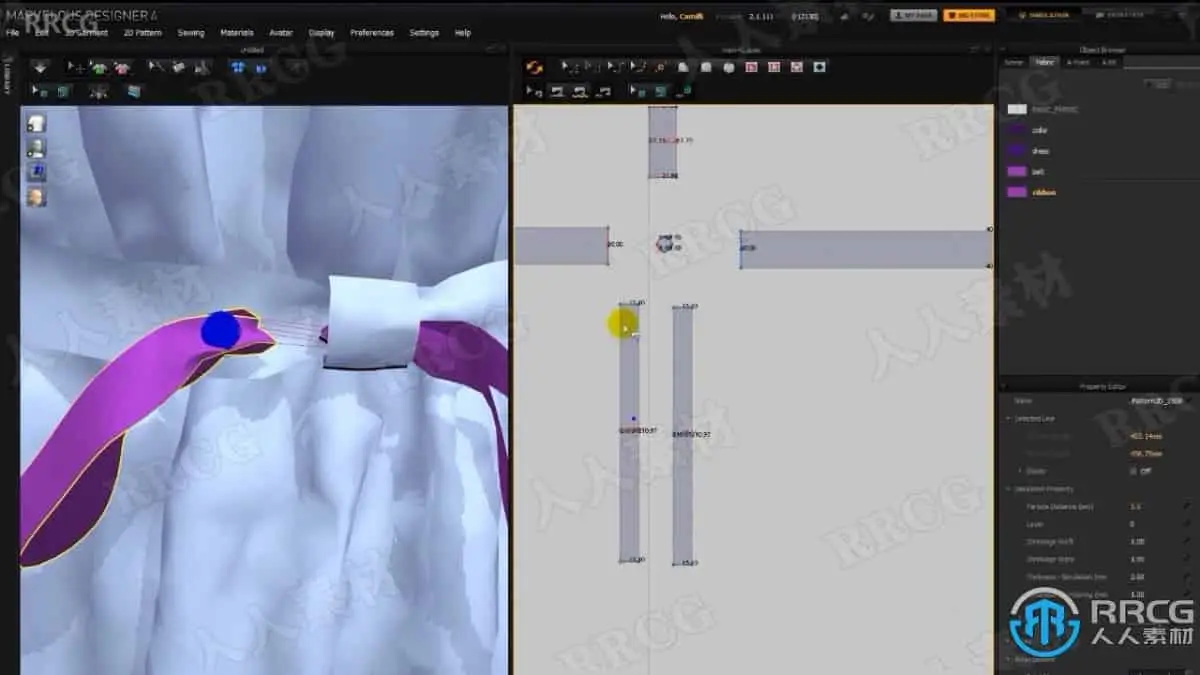Open the 2D Pattern menu
This screenshot has height=675, width=1200.
142,33
